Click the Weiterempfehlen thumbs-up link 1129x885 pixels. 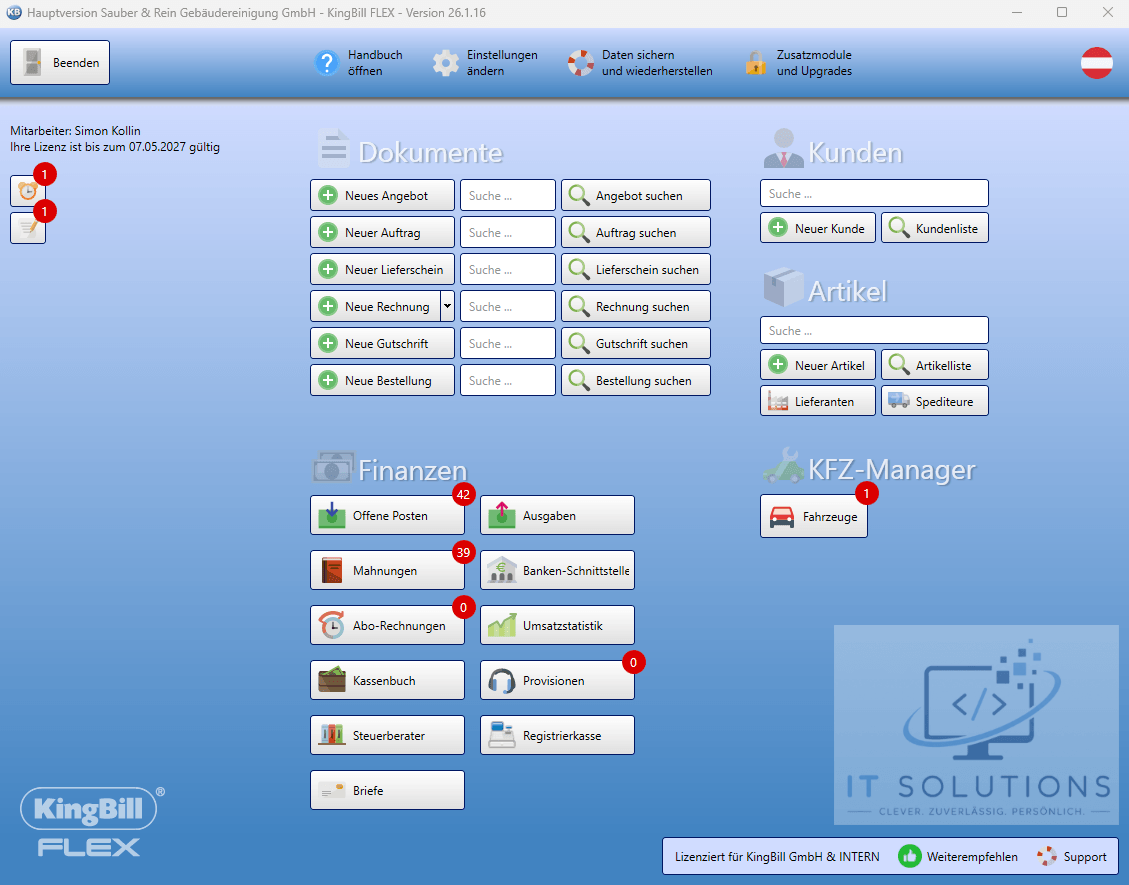(x=958, y=856)
